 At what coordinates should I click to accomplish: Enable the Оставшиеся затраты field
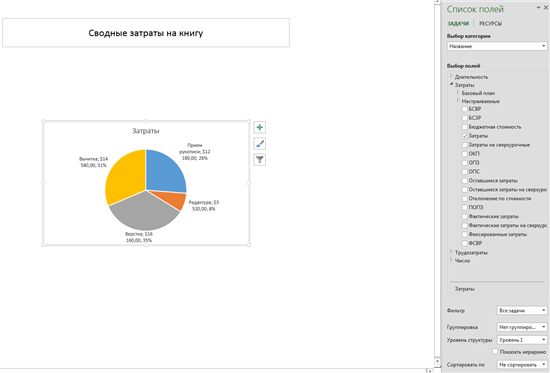(465, 181)
